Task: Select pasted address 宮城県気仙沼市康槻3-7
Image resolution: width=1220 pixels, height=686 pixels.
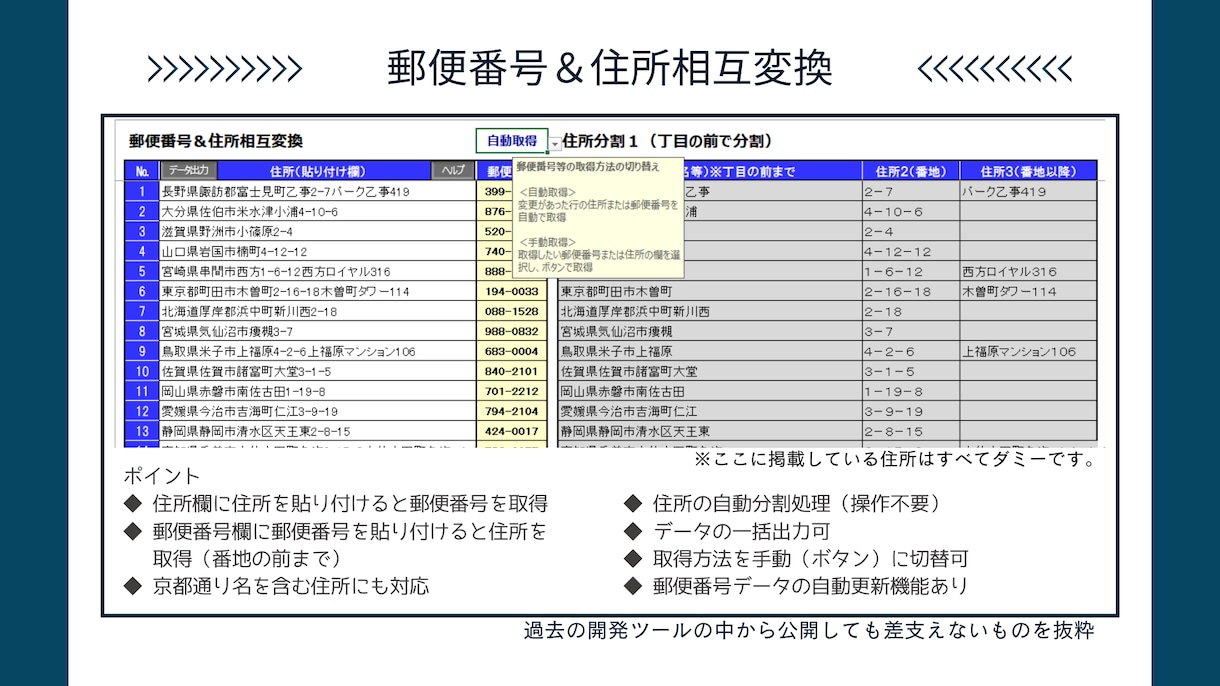Action: (317, 331)
